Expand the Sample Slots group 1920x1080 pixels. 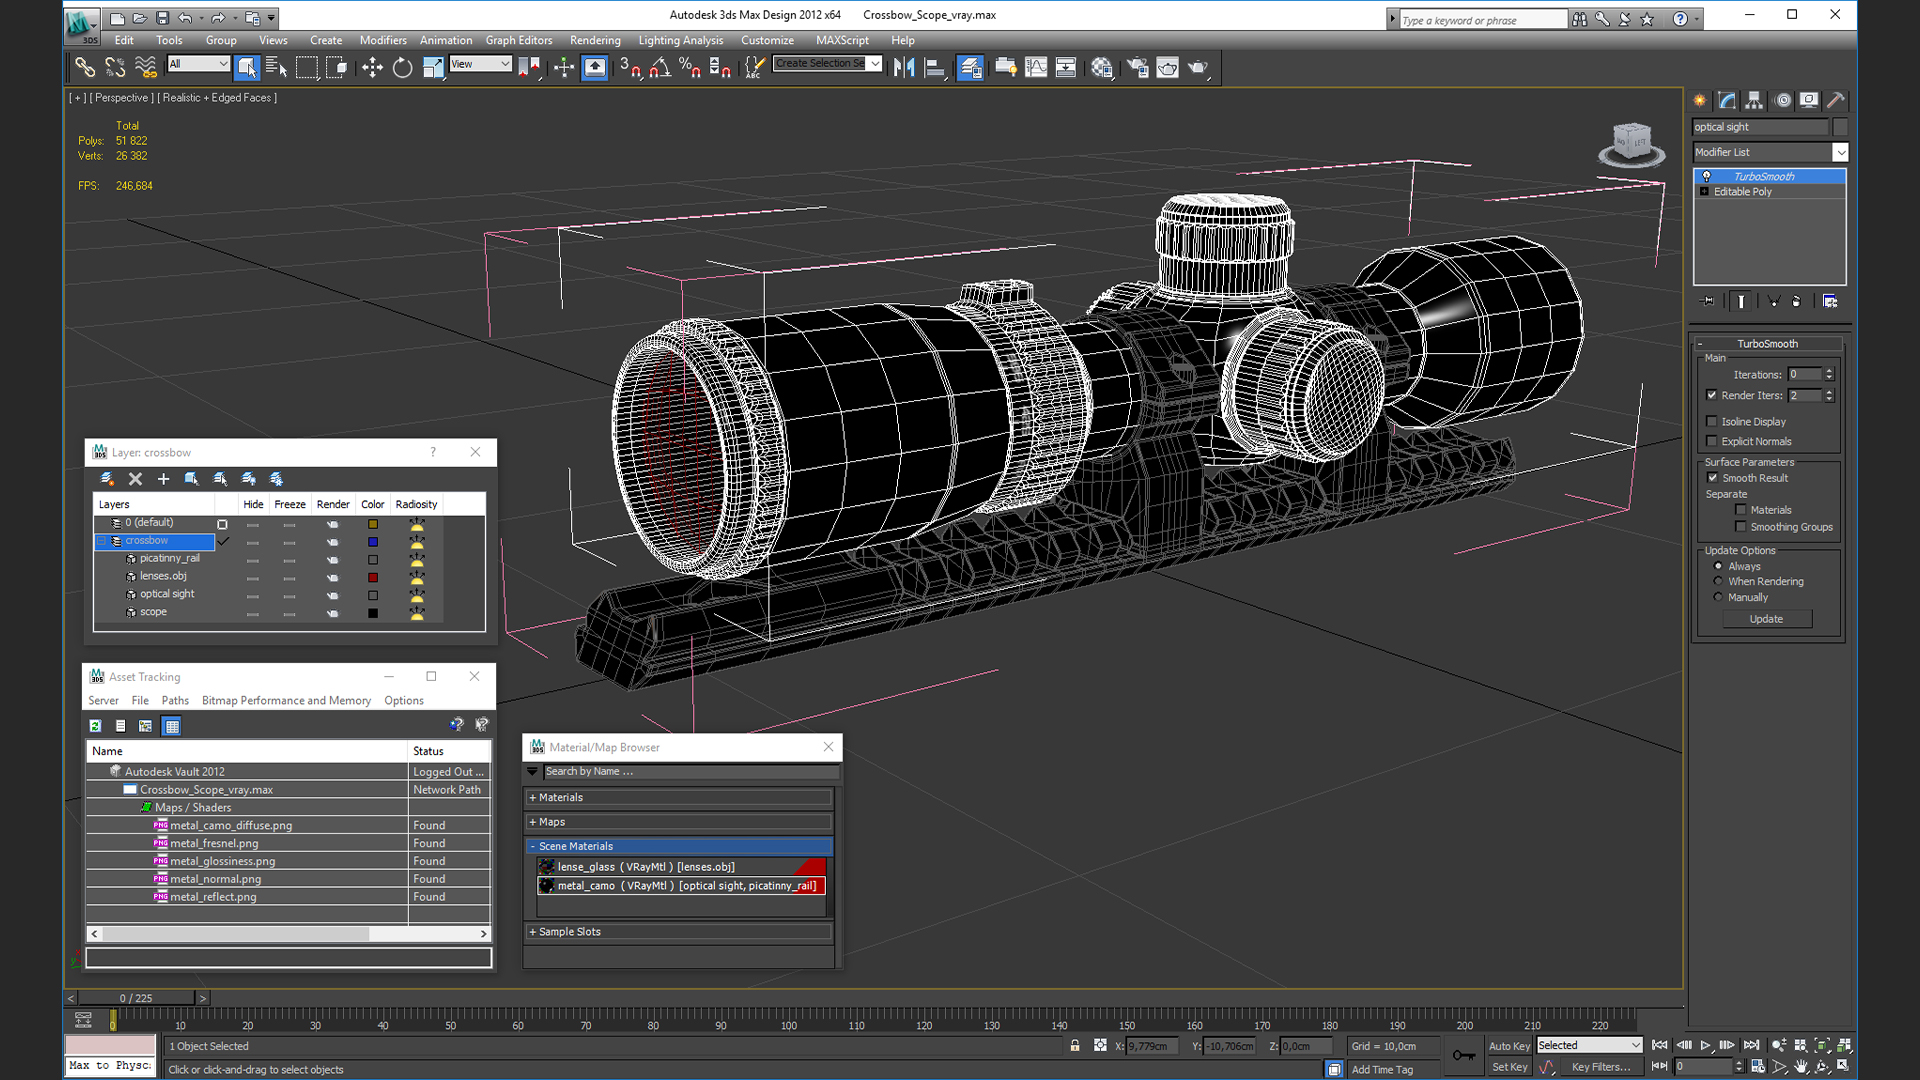[x=533, y=932]
